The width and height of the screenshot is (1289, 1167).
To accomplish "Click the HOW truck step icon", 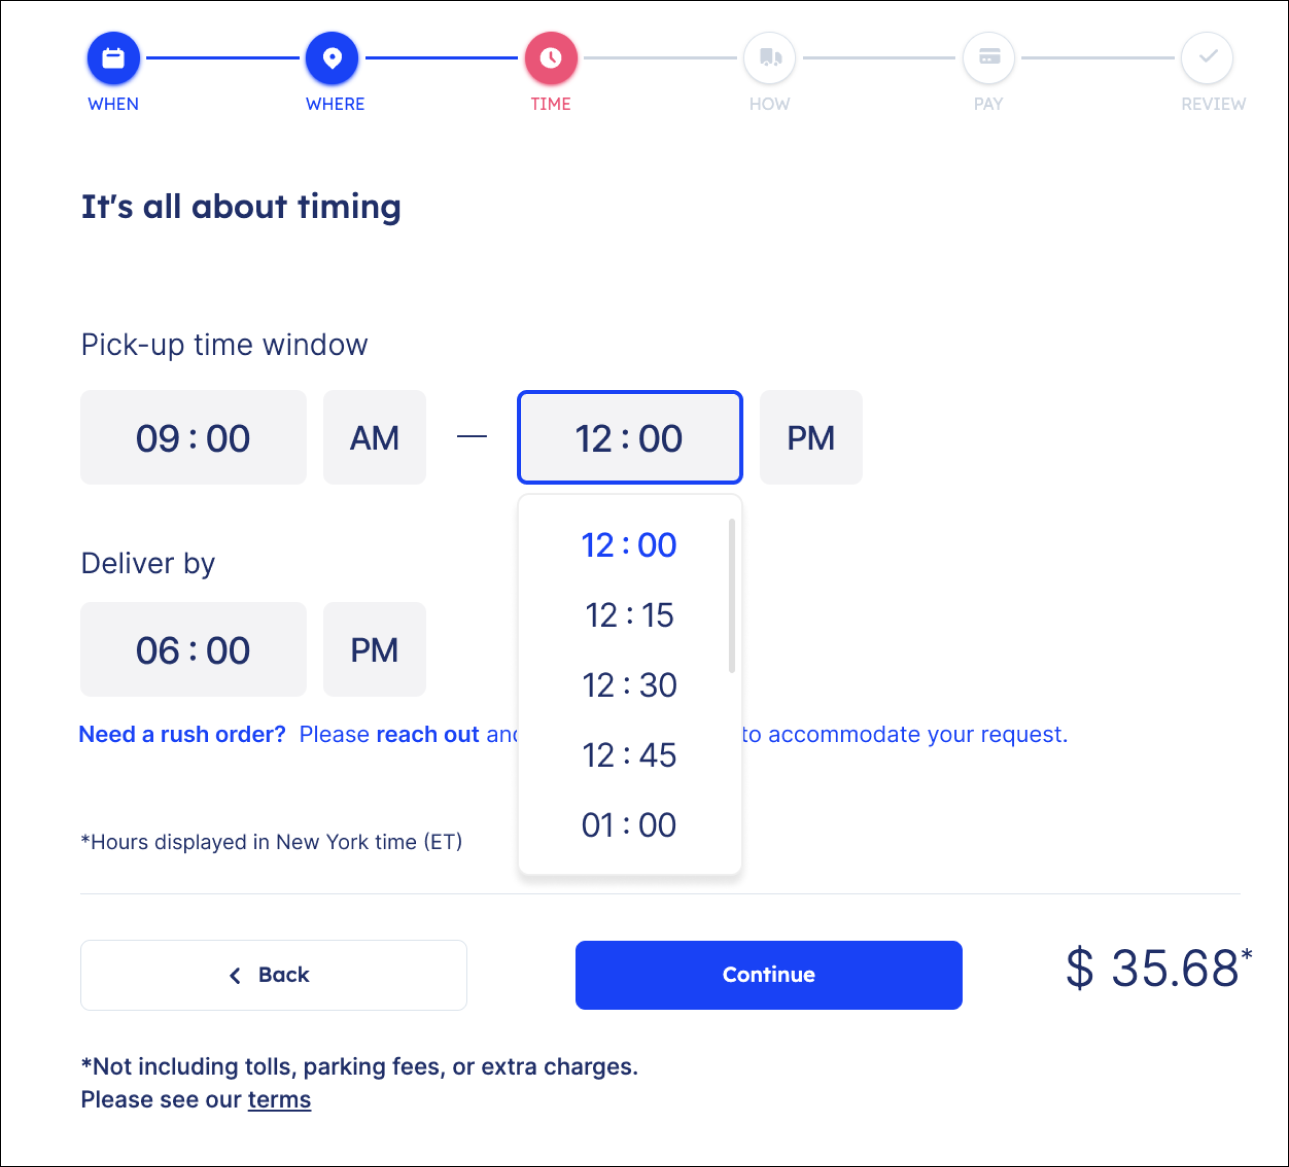I will (770, 58).
